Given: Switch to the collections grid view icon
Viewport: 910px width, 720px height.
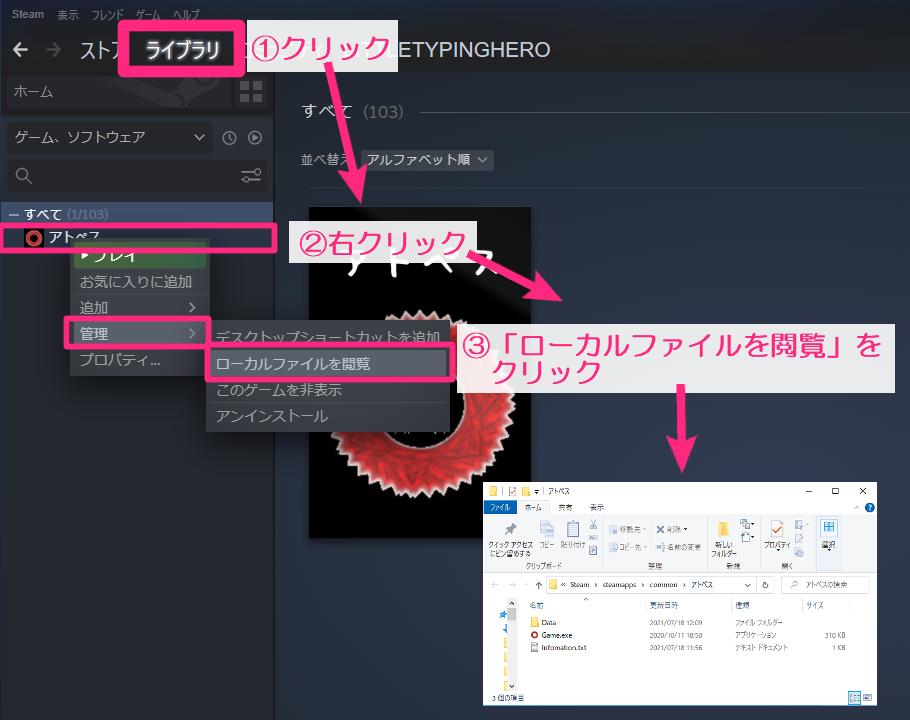Looking at the screenshot, I should tap(250, 93).
